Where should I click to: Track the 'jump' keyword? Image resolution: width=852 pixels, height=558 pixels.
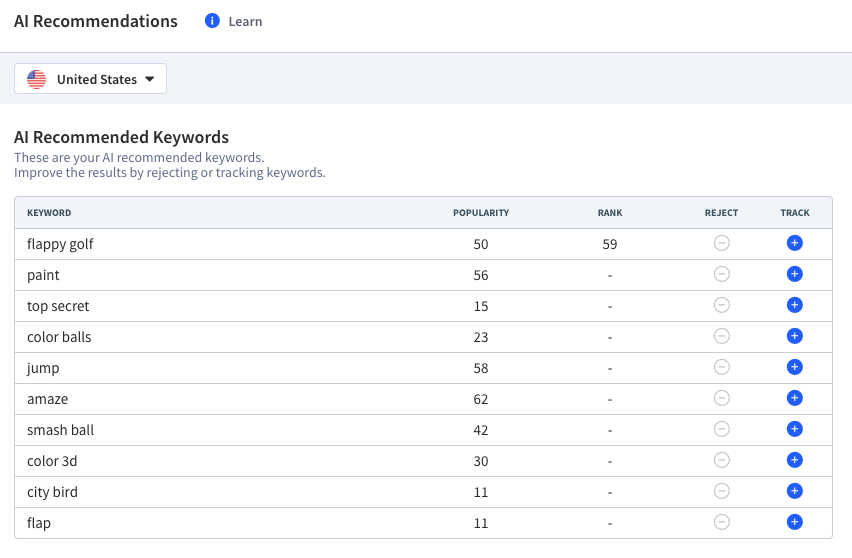(x=794, y=367)
